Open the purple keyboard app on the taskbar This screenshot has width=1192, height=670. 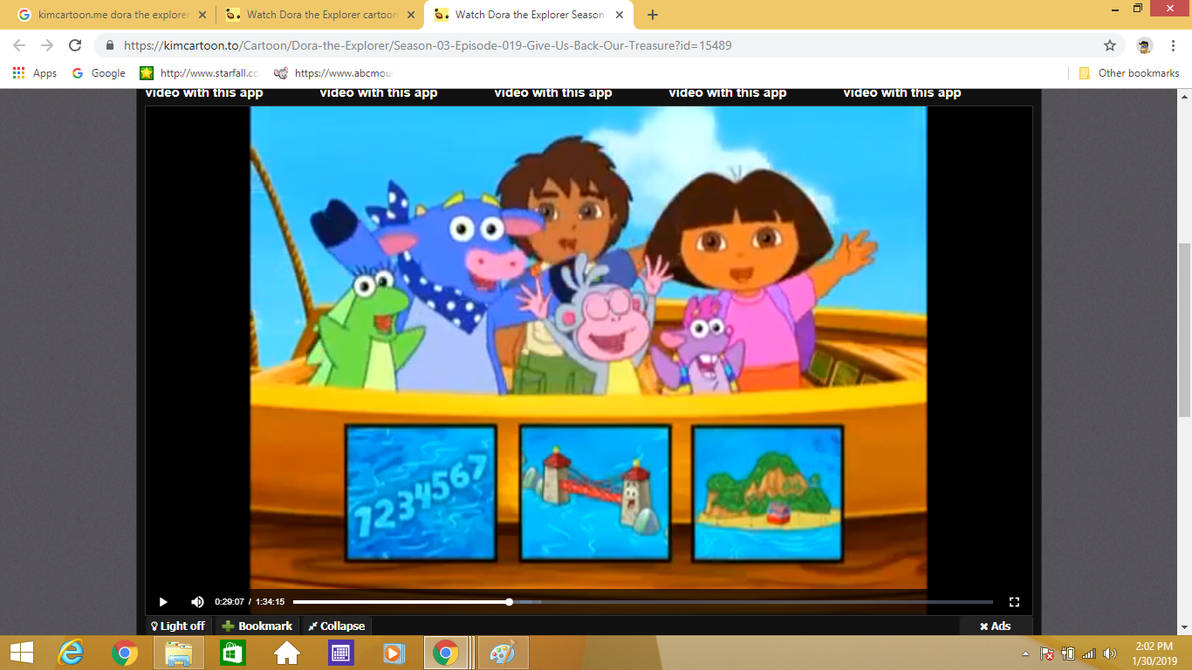pyautogui.click(x=341, y=653)
